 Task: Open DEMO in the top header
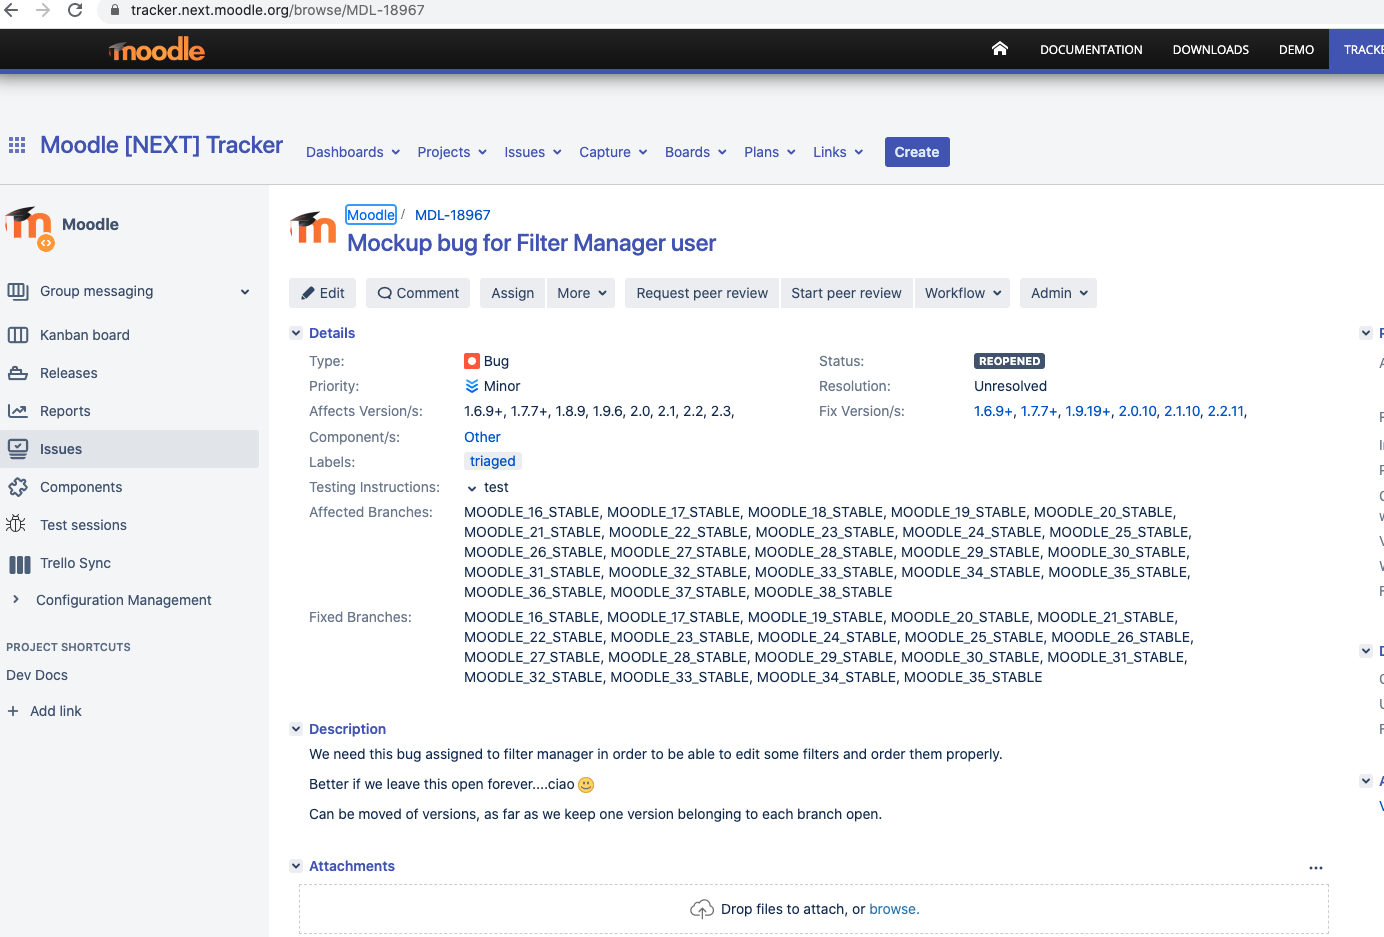pos(1296,49)
